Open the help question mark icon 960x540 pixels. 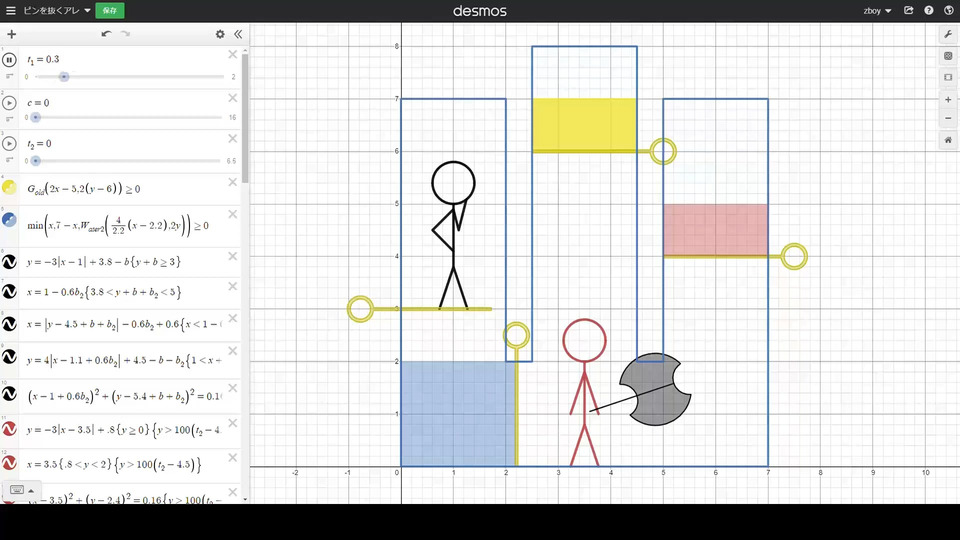(x=929, y=10)
